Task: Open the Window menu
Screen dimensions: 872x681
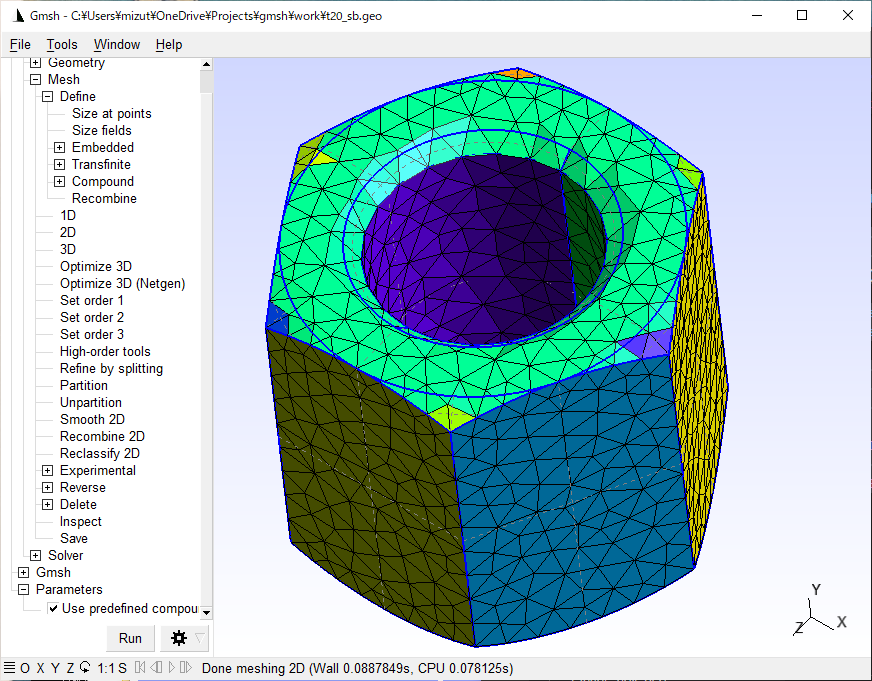Action: pyautogui.click(x=117, y=44)
